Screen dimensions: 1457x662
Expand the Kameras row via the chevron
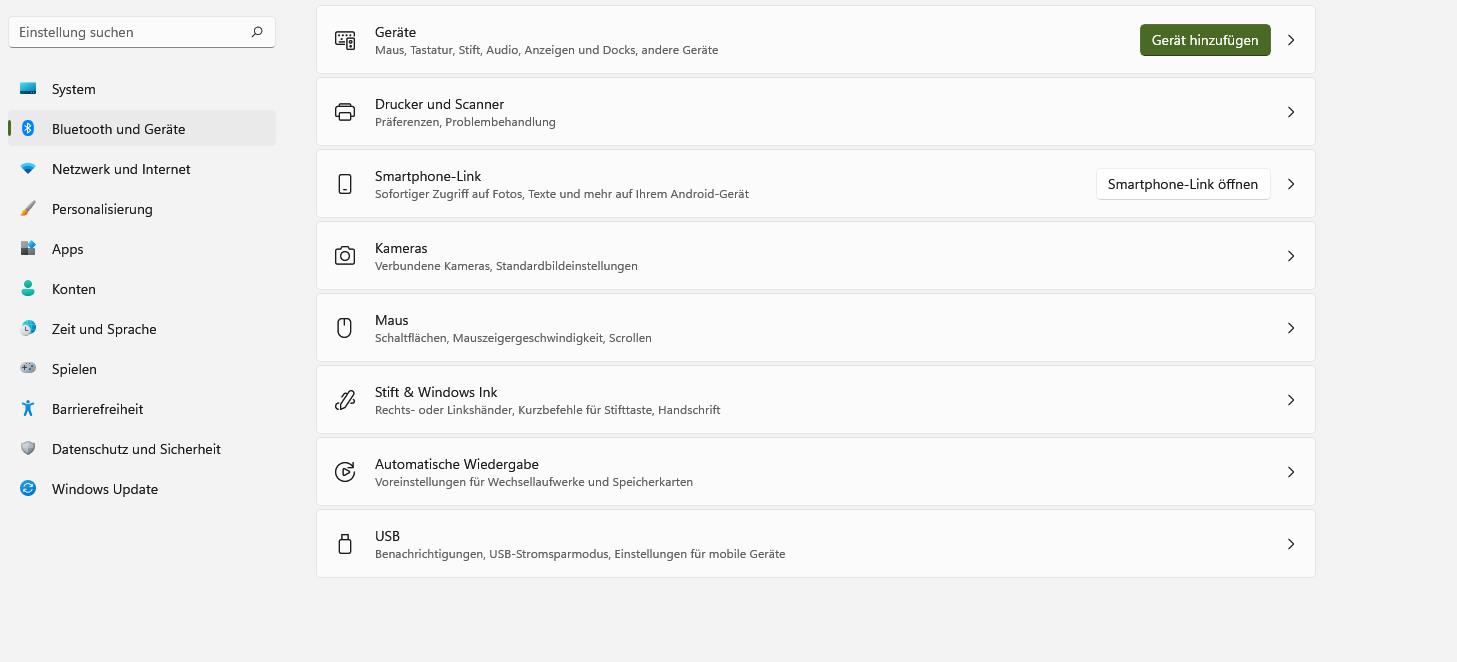pyautogui.click(x=1291, y=256)
